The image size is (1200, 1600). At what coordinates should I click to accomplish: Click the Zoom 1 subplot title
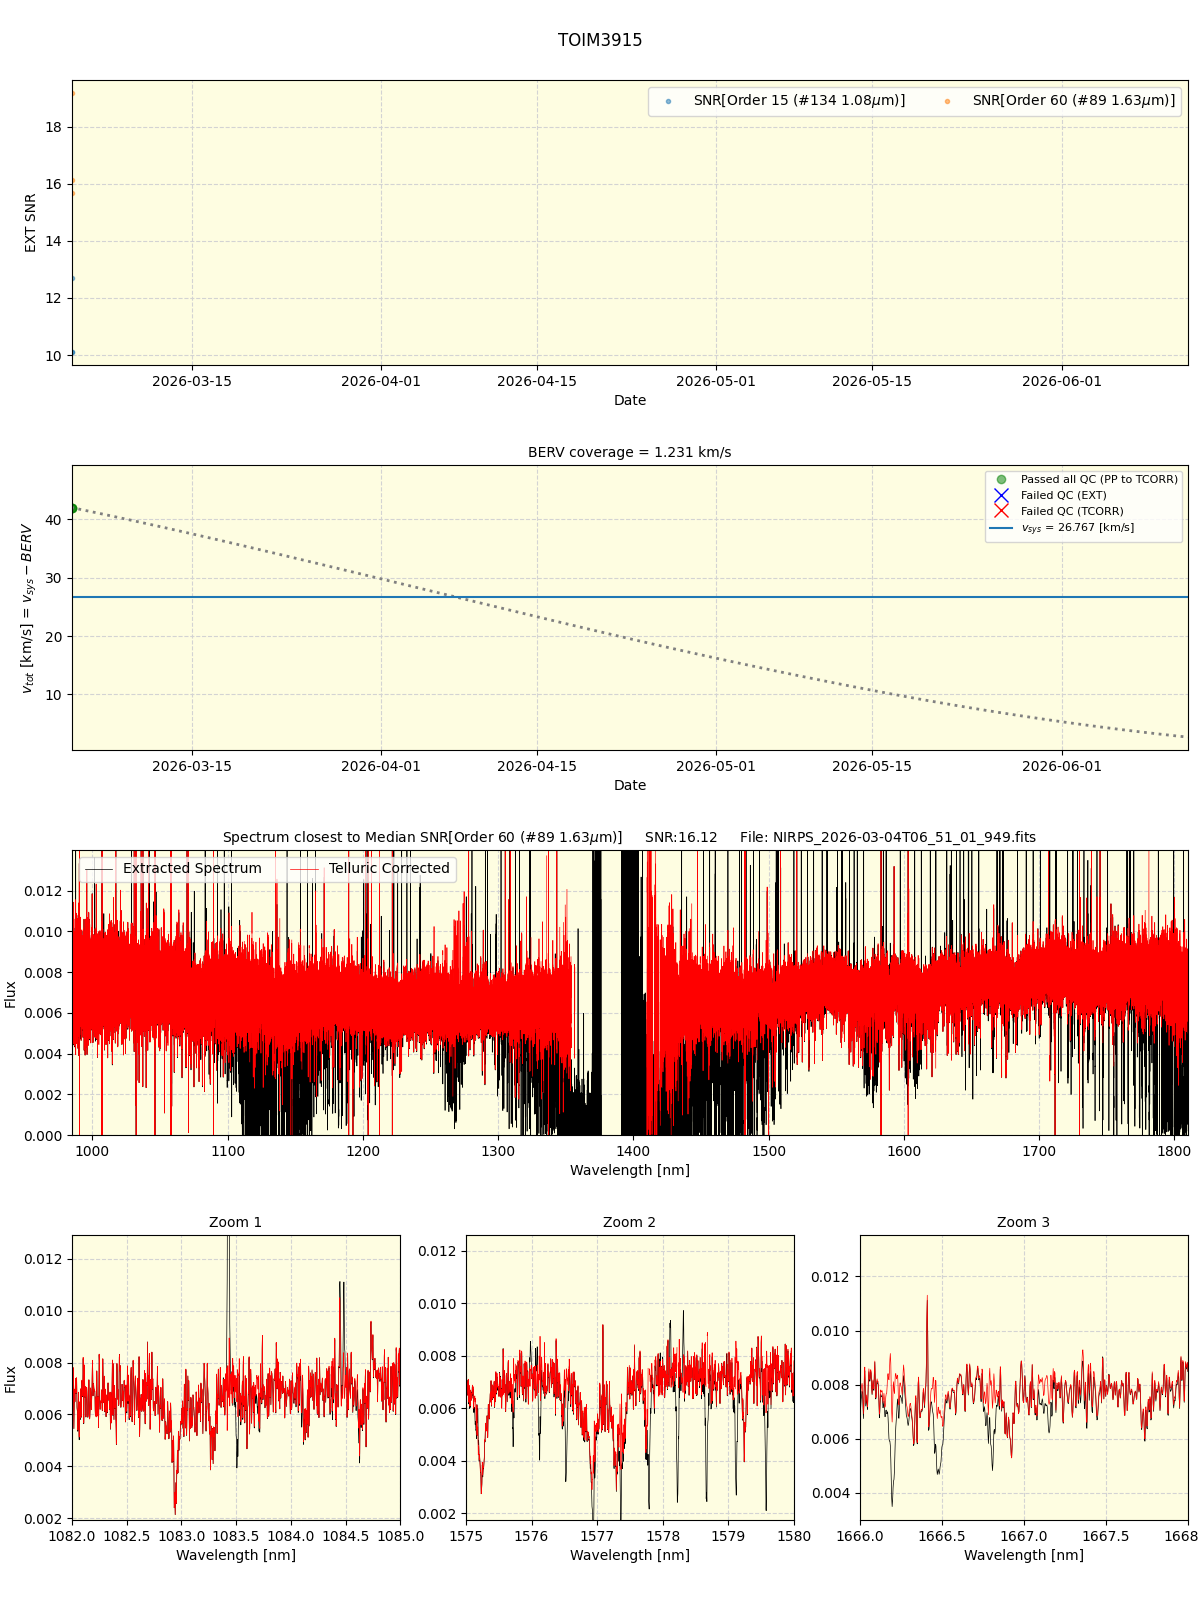coord(236,1222)
